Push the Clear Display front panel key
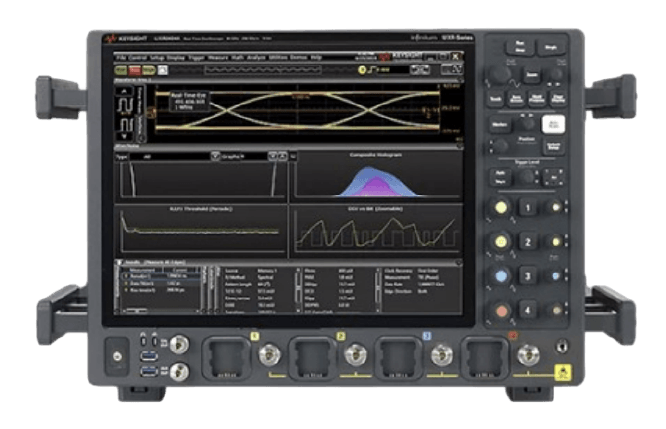The height and width of the screenshot is (429, 666). 558,99
